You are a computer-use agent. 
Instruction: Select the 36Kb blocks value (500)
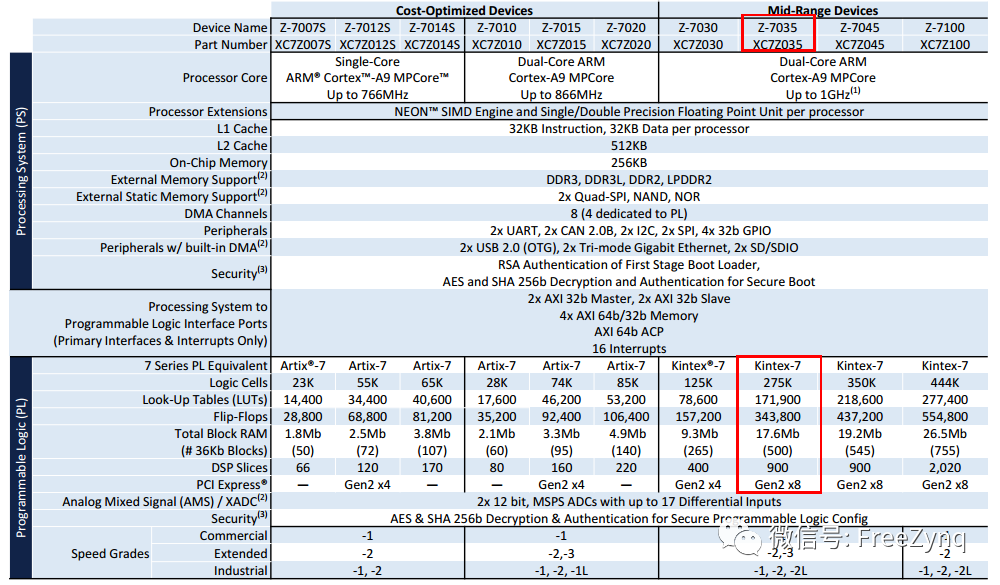click(x=777, y=450)
